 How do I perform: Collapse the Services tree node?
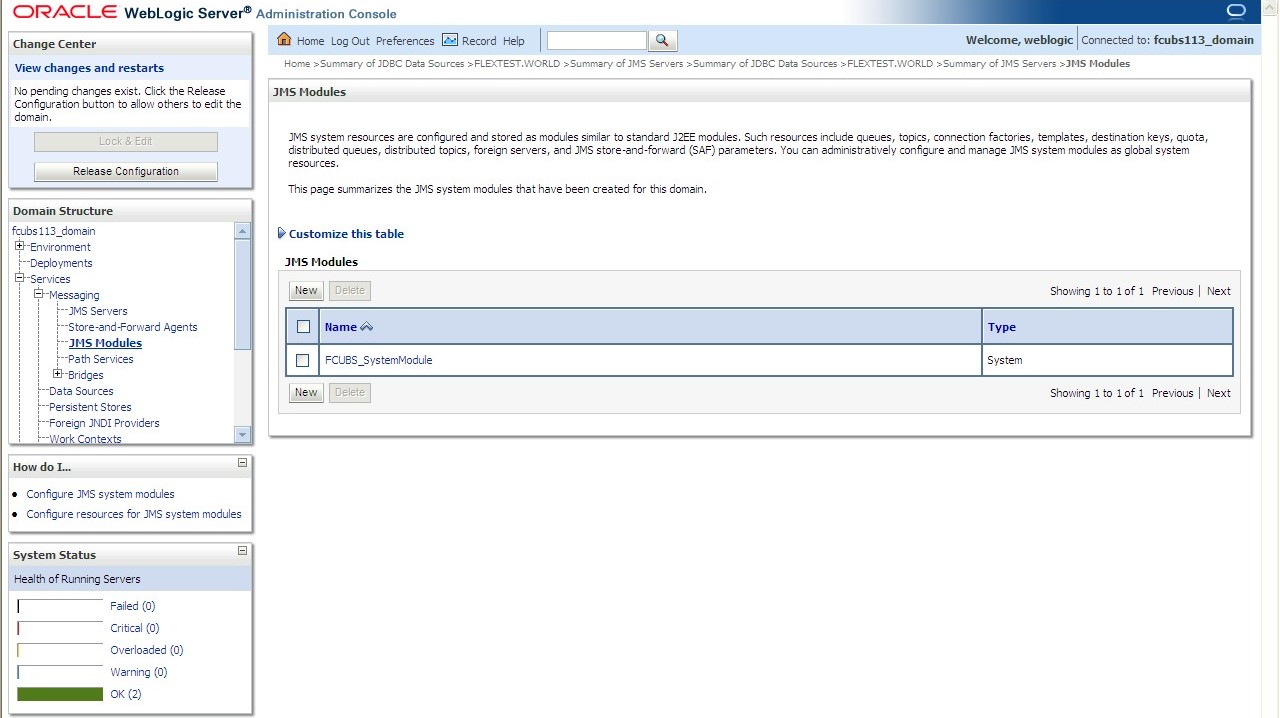pos(20,279)
